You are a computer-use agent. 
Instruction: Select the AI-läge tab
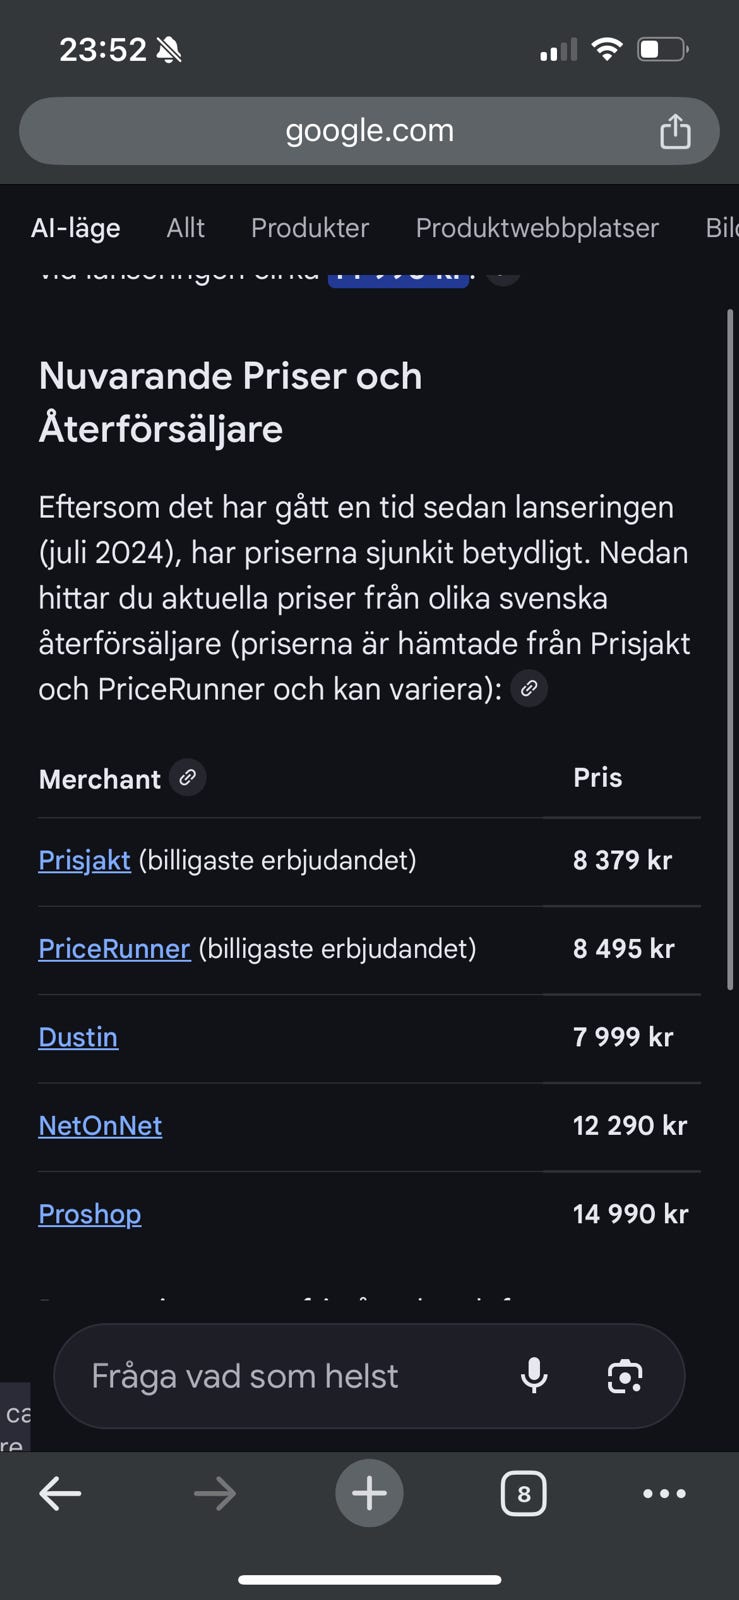[x=76, y=228]
